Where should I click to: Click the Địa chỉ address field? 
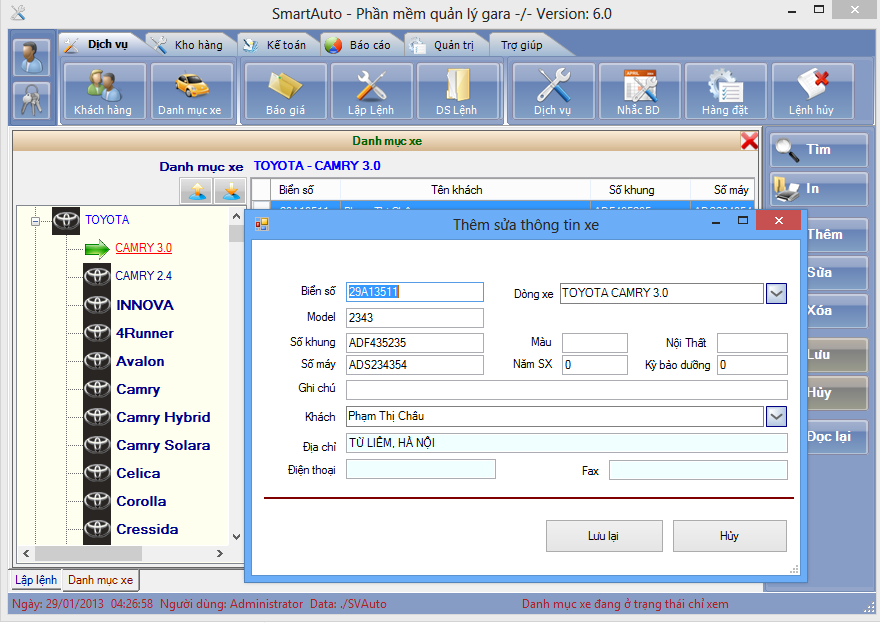567,443
